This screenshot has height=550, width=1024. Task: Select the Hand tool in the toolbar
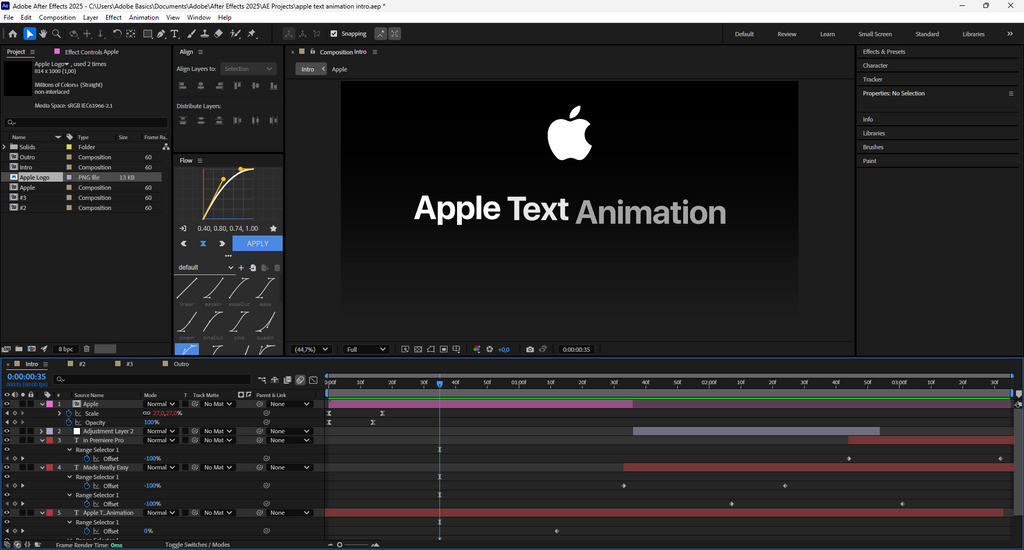click(43, 34)
